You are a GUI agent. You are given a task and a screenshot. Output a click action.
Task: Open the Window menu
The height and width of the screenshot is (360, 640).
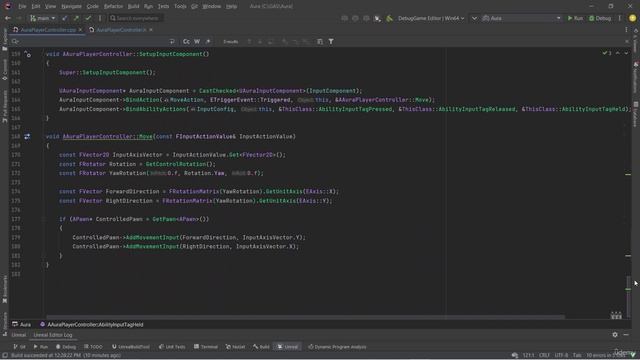pos(211,7)
